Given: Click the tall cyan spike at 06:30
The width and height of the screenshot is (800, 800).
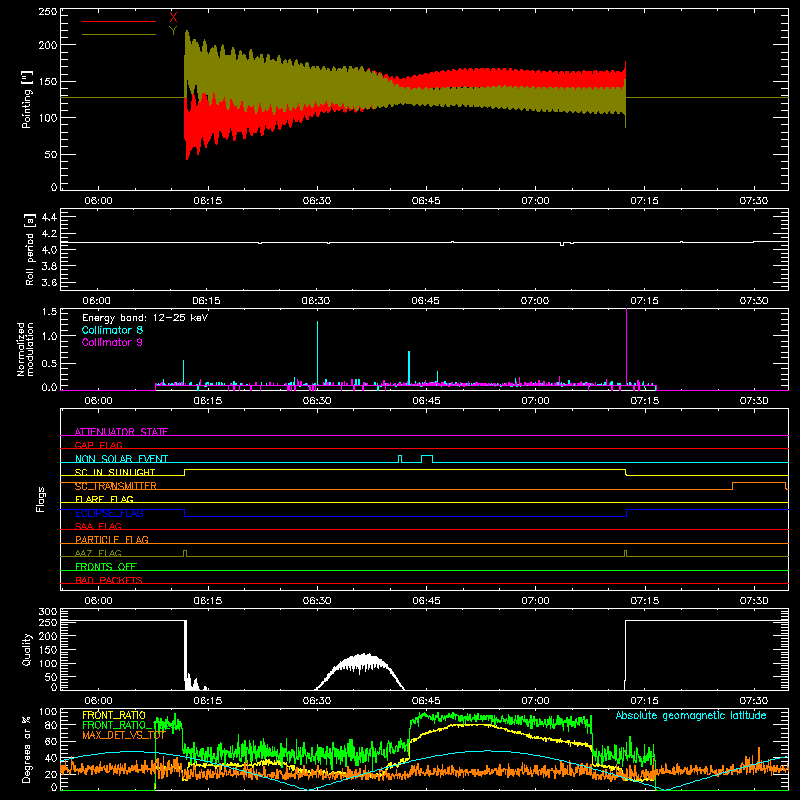Looking at the screenshot, I should (317, 352).
